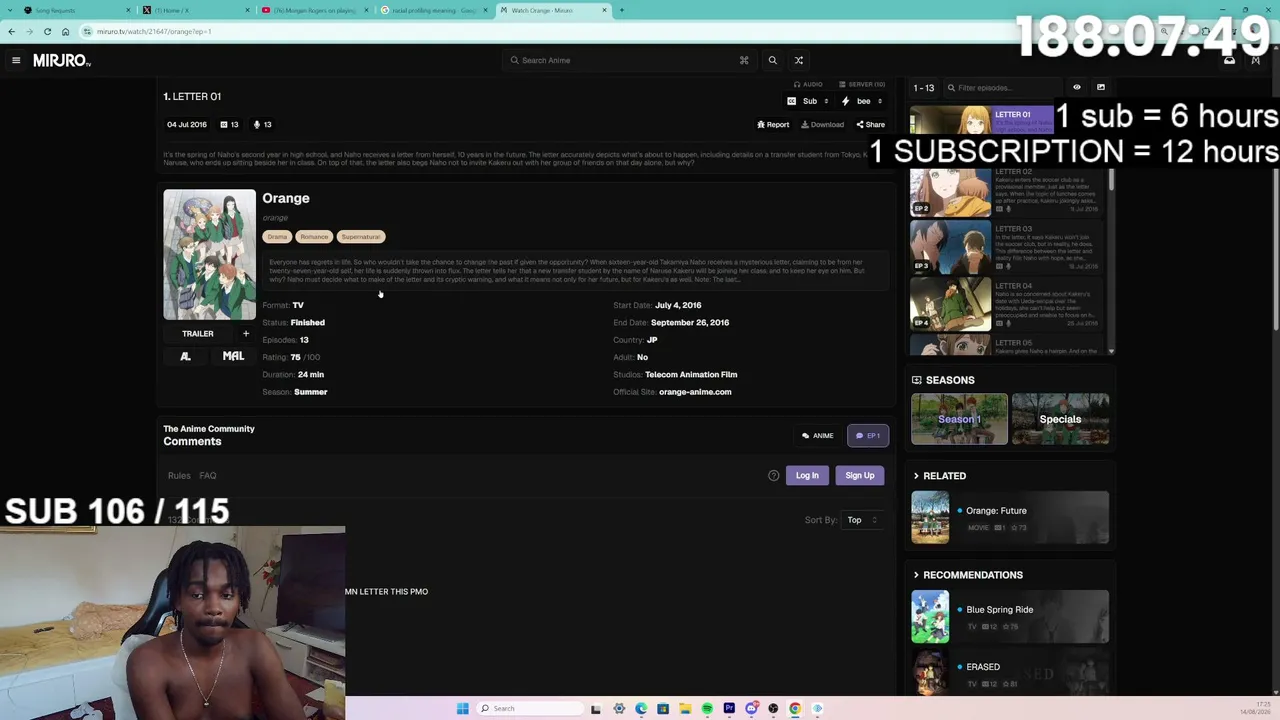Click the comments help question icon

773,476
